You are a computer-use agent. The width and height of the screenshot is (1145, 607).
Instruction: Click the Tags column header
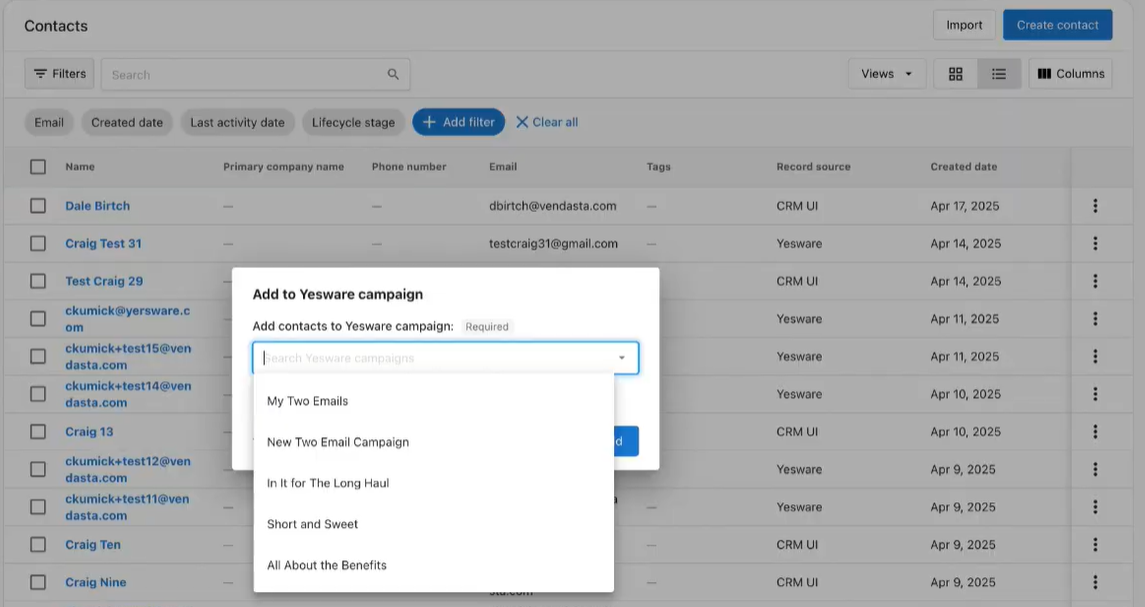click(658, 167)
